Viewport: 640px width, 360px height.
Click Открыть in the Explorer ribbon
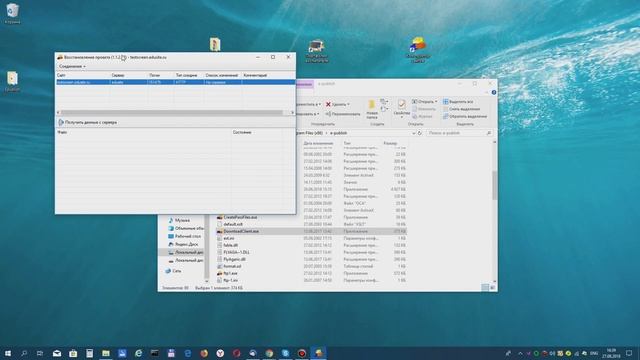pos(424,101)
